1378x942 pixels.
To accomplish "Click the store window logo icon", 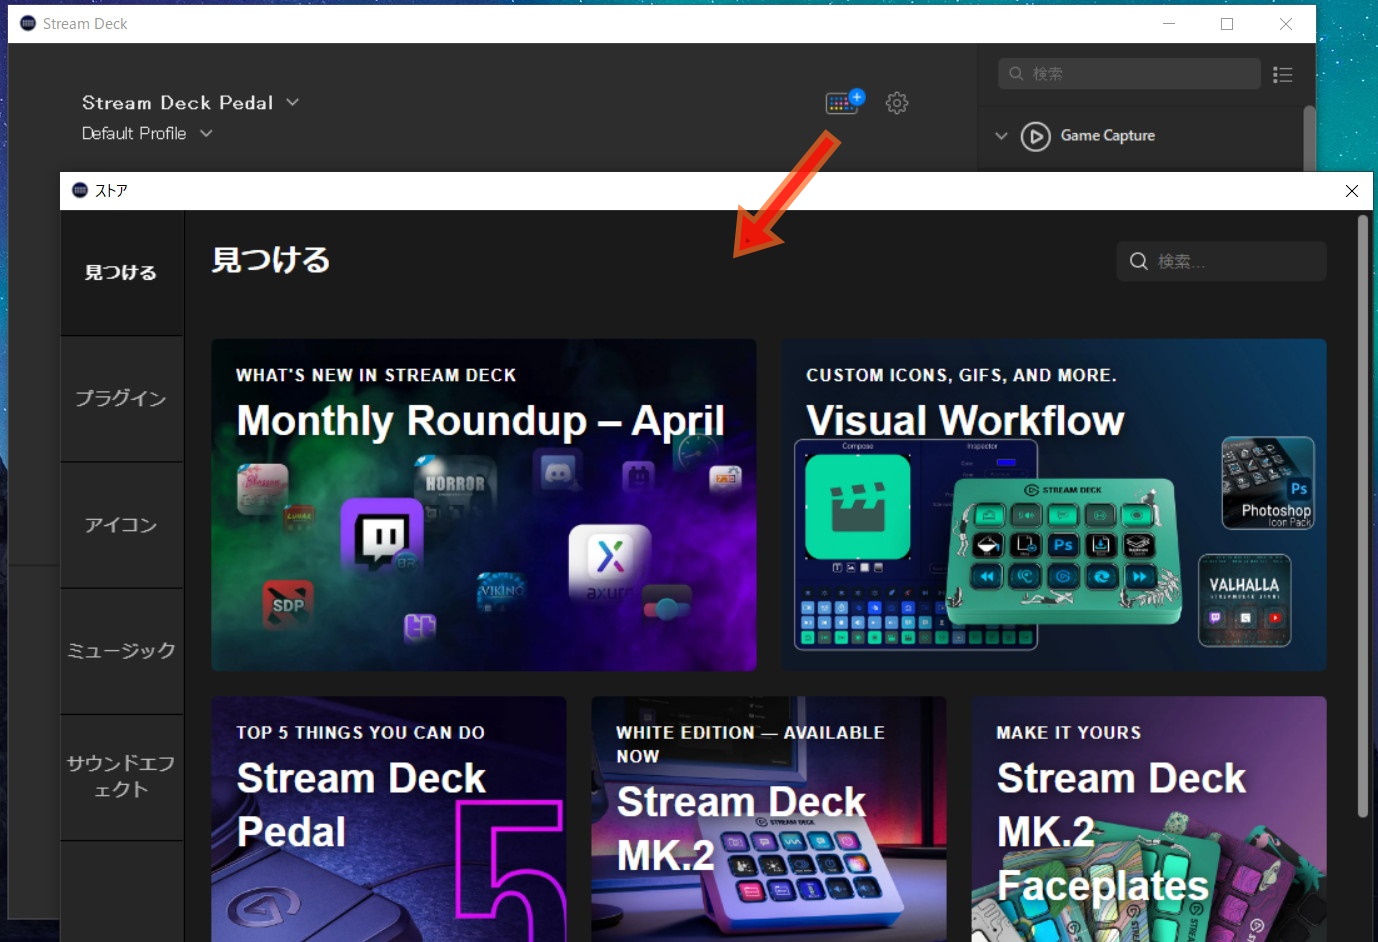I will [80, 190].
